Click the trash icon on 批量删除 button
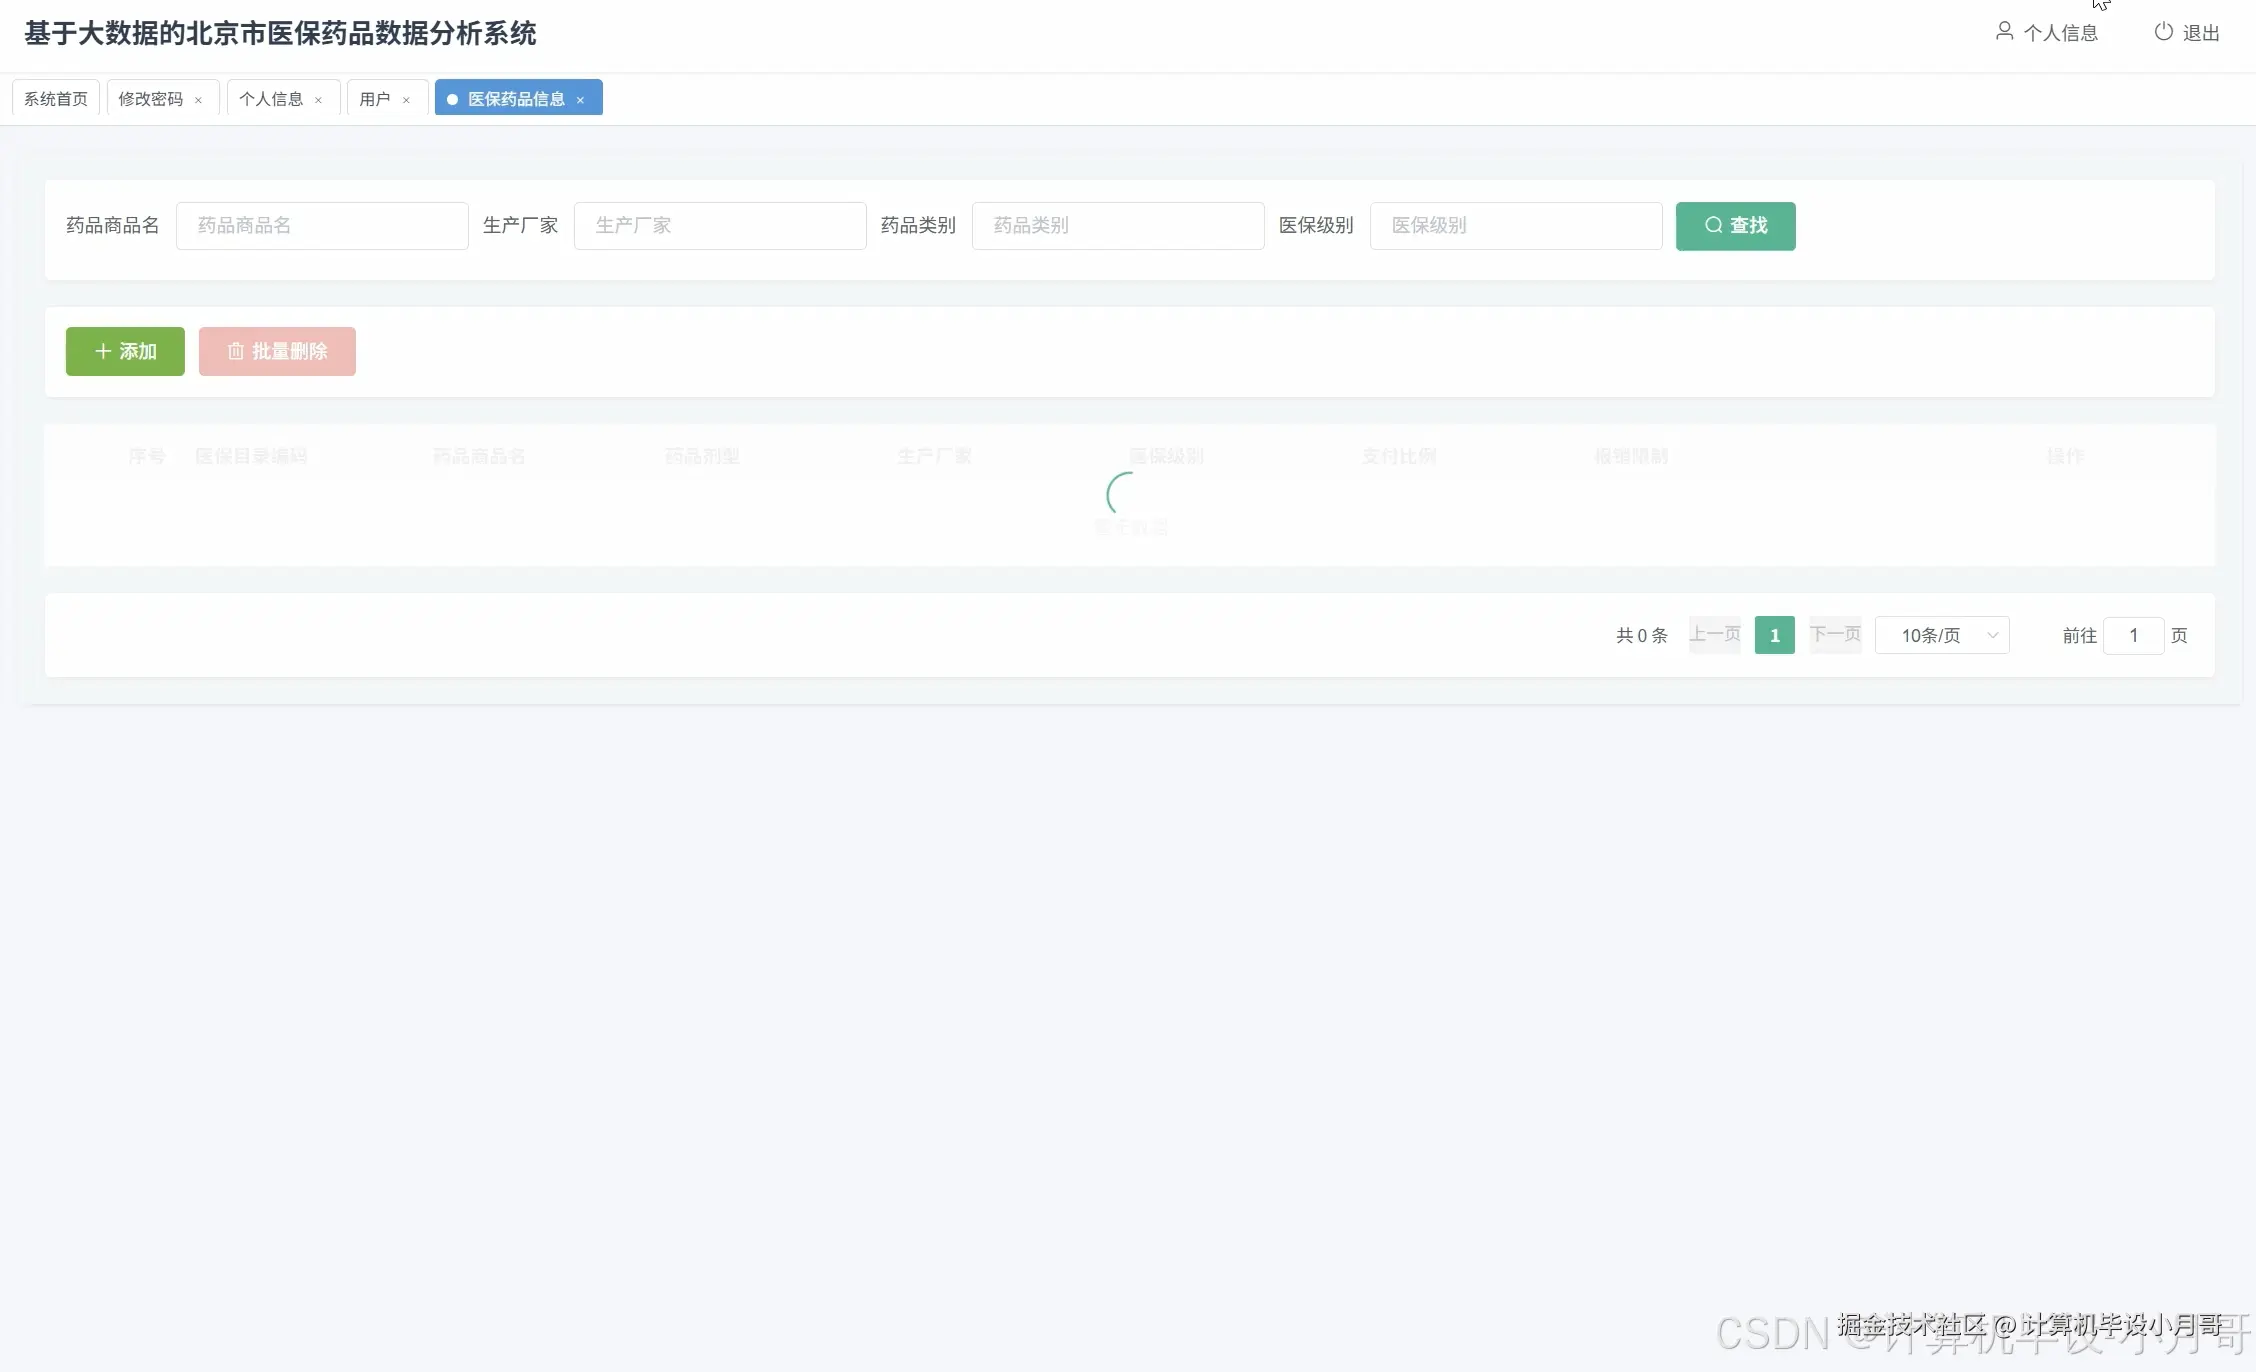 (x=236, y=351)
